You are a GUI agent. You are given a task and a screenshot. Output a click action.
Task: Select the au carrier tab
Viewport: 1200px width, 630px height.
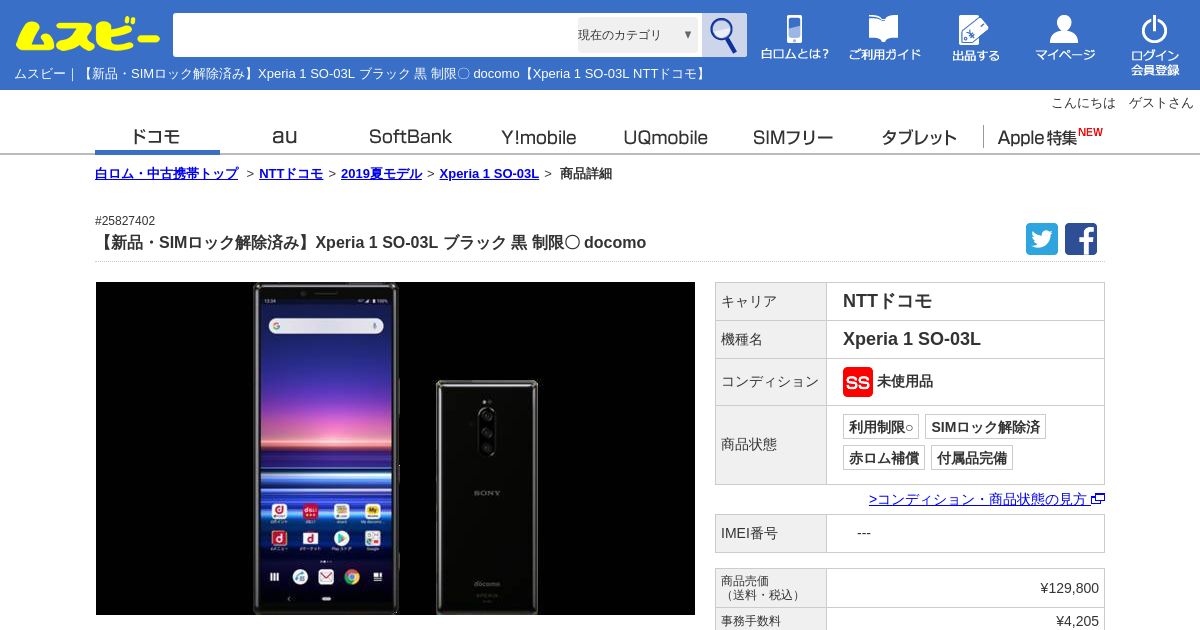click(x=284, y=137)
